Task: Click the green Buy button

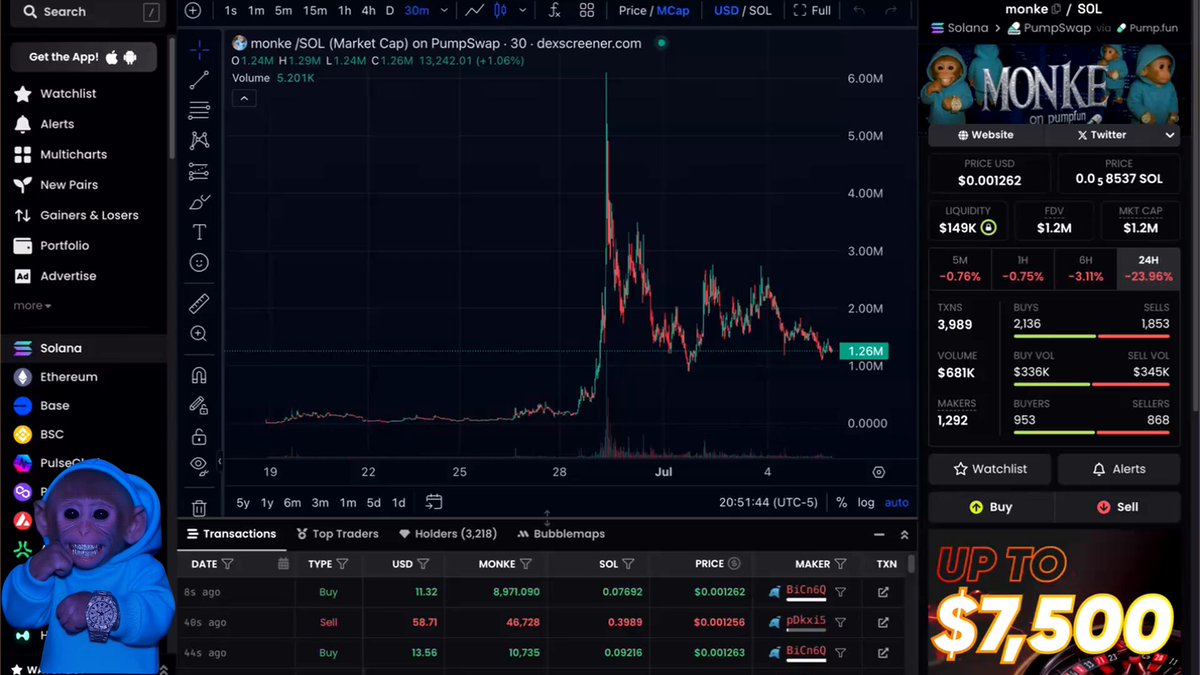Action: point(991,507)
